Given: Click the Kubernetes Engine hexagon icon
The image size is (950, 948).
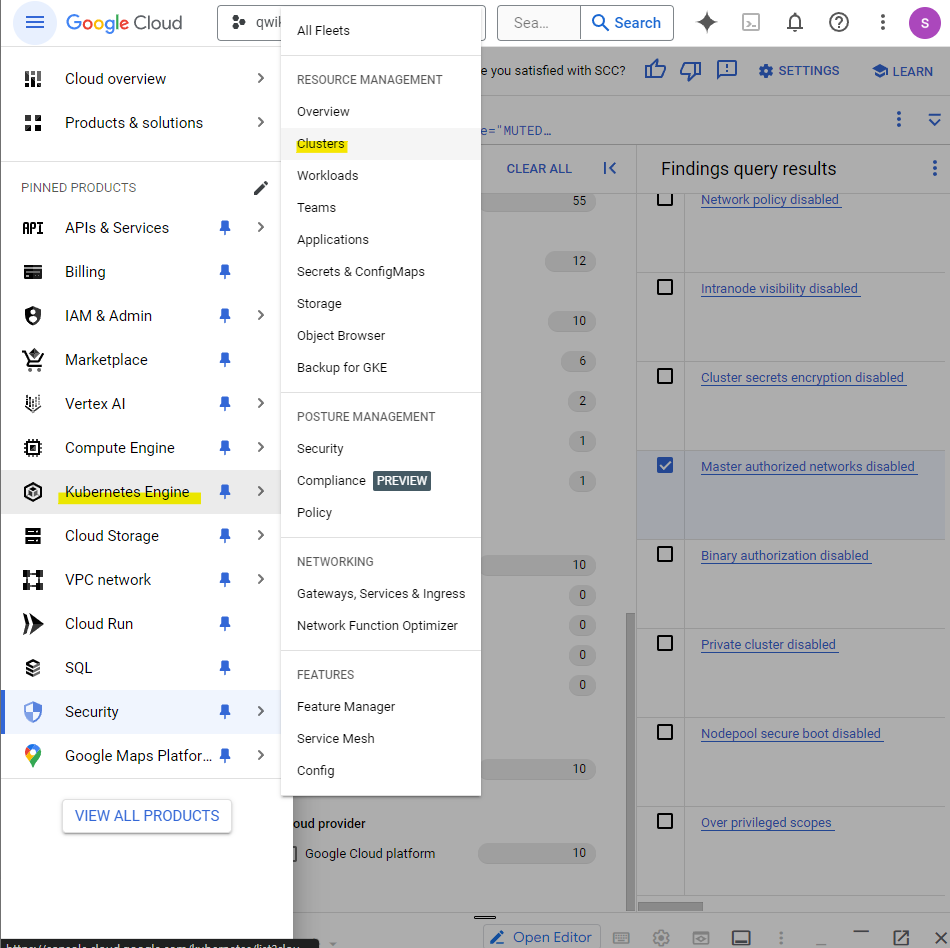Looking at the screenshot, I should tap(33, 491).
